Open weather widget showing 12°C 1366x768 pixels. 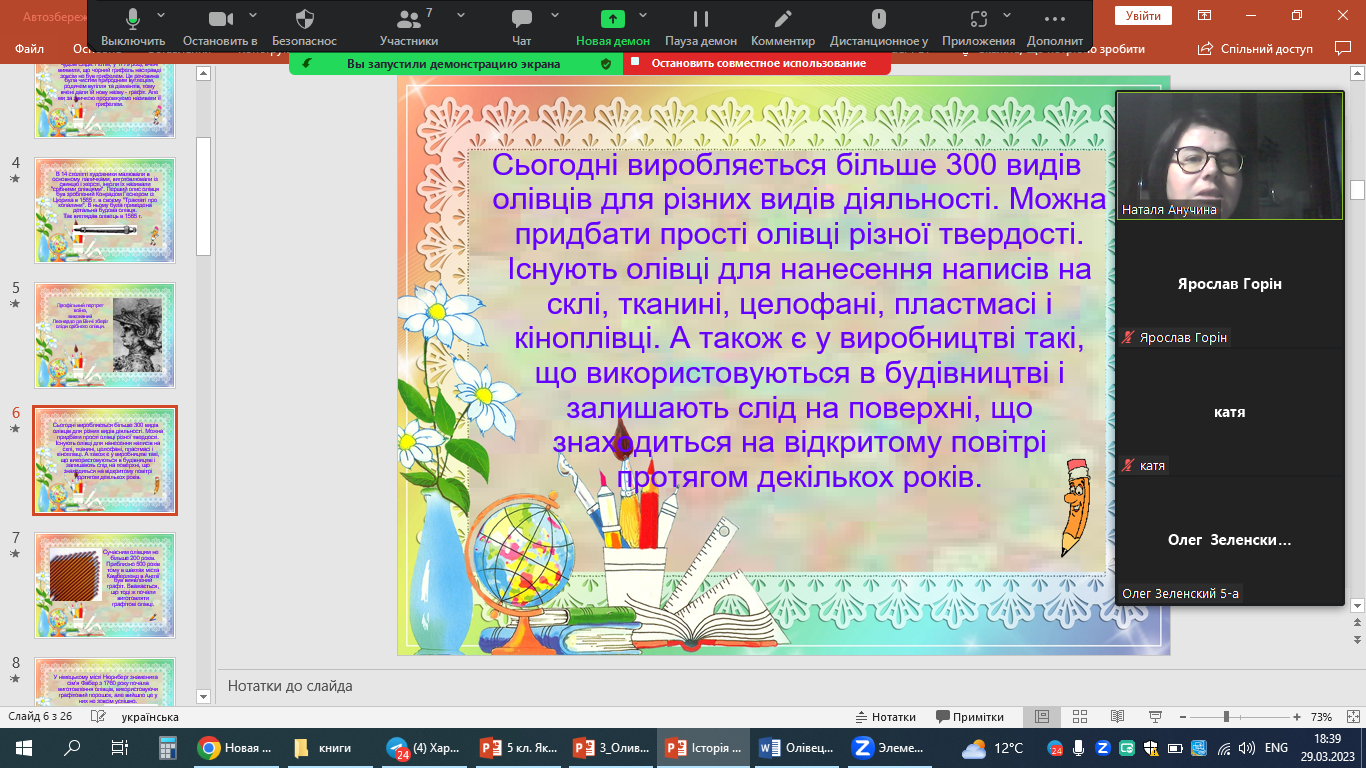[993, 747]
